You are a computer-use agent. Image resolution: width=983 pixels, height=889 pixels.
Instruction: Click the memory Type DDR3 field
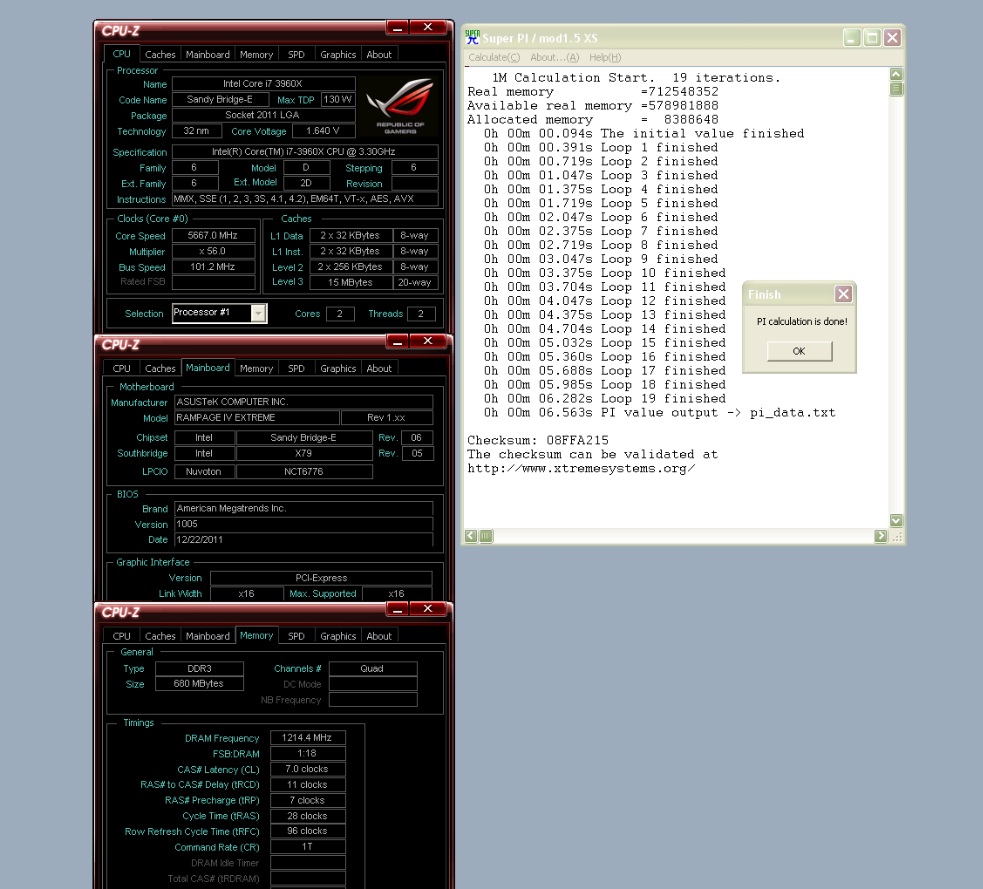click(x=199, y=669)
